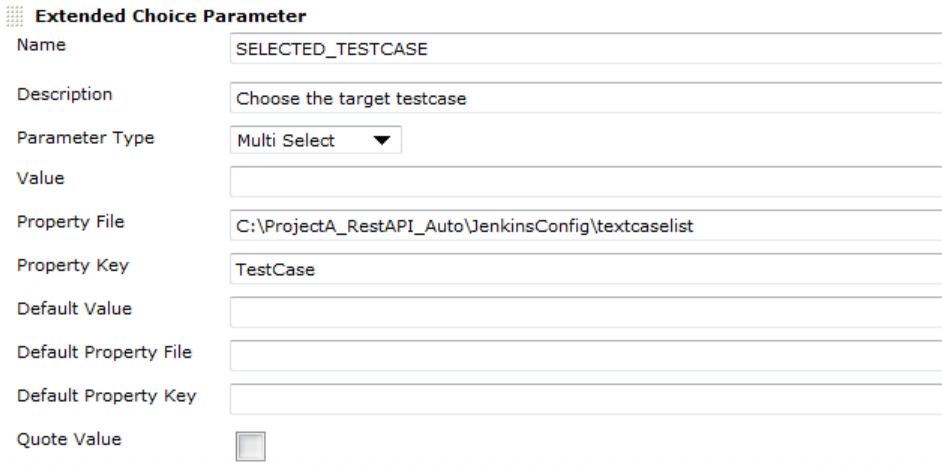The height and width of the screenshot is (474, 942).
Task: Click the Default Value label
Action: (74, 308)
